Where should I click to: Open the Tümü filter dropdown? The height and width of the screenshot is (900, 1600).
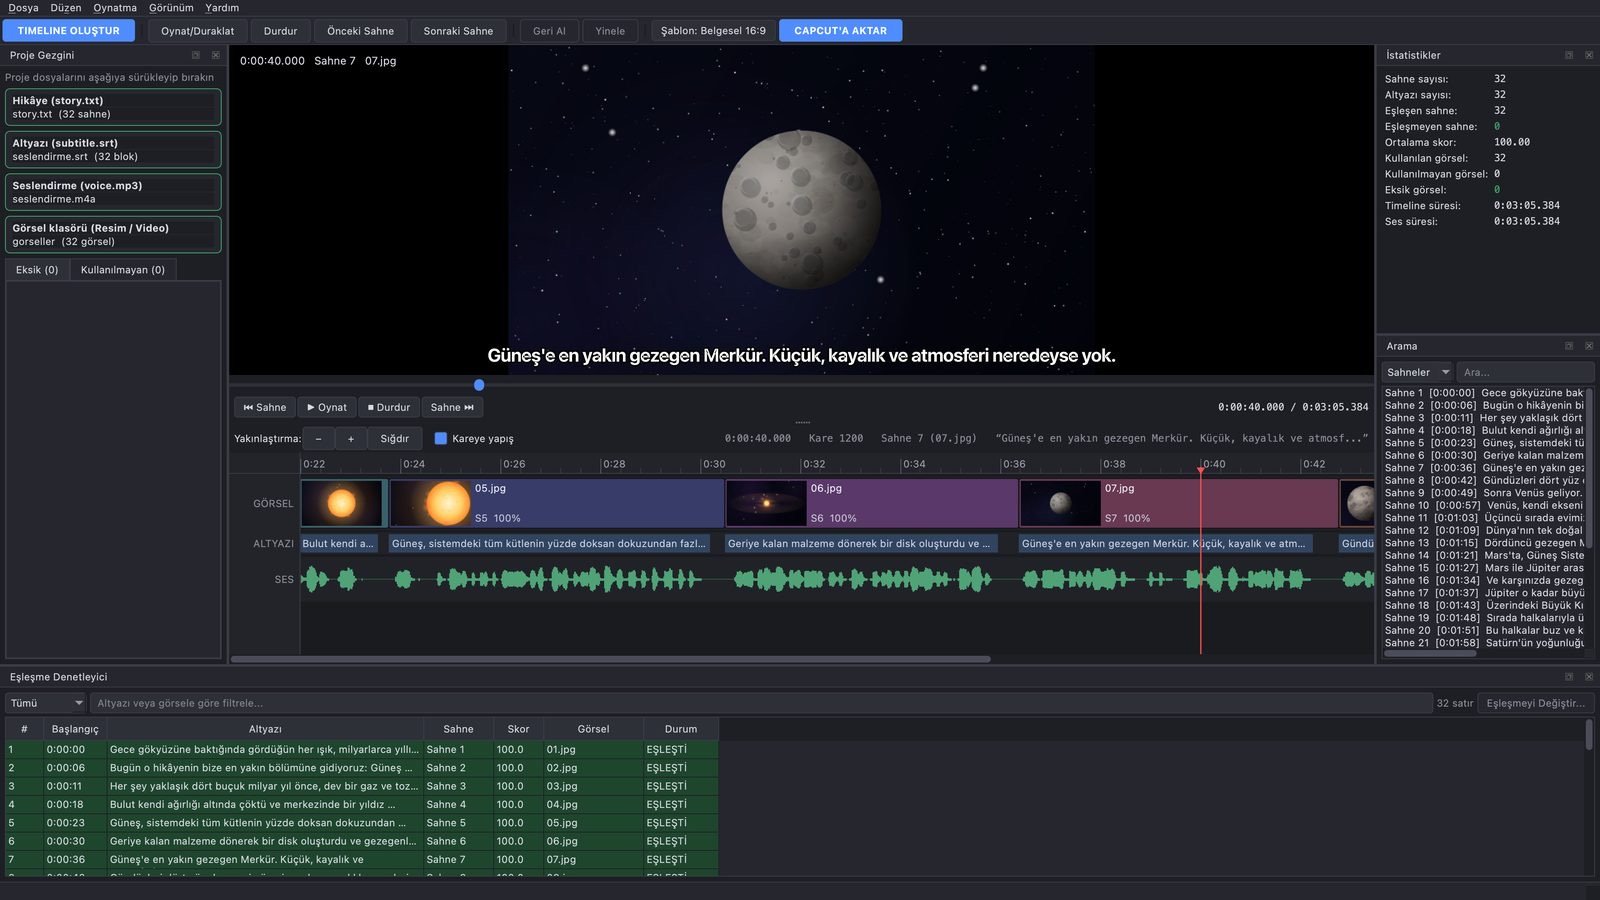pos(46,703)
